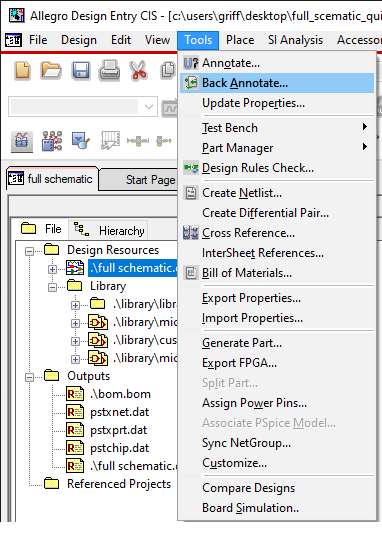Viewport: 382px width, 552px height.
Task: Open the toolbar combo box dropdown arrow
Action: [x=149, y=107]
